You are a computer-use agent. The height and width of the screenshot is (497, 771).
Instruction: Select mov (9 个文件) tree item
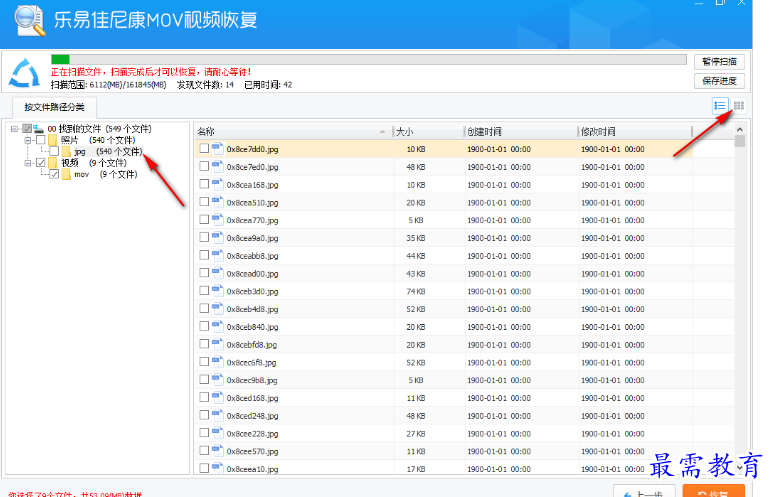(106, 174)
